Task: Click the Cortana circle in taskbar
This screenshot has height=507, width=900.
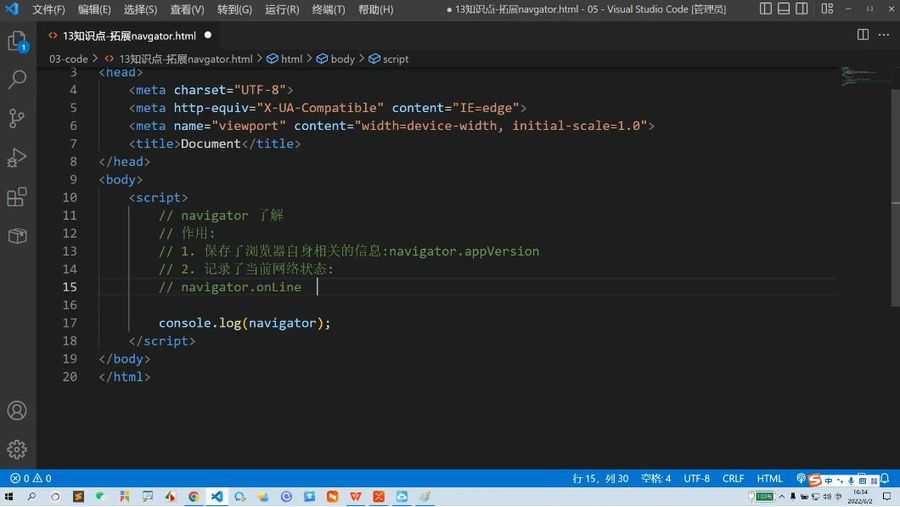Action: tap(55, 497)
